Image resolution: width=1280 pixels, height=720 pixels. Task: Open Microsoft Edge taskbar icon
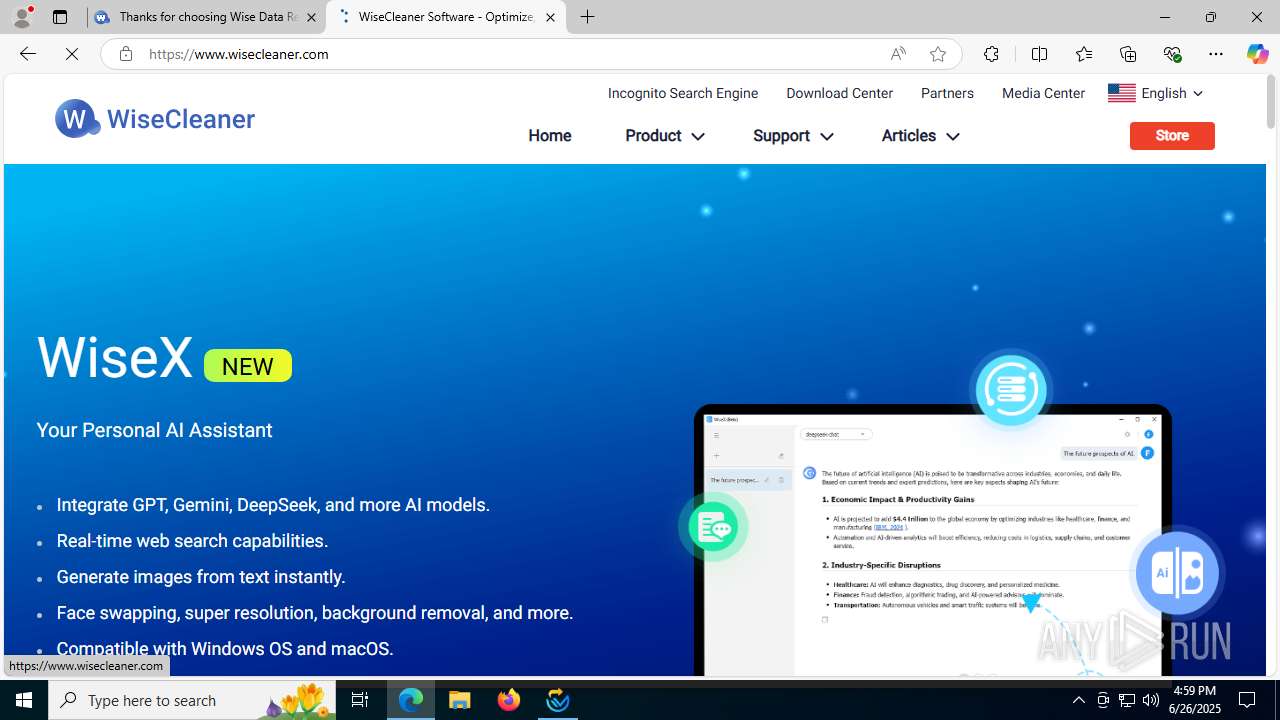(411, 700)
